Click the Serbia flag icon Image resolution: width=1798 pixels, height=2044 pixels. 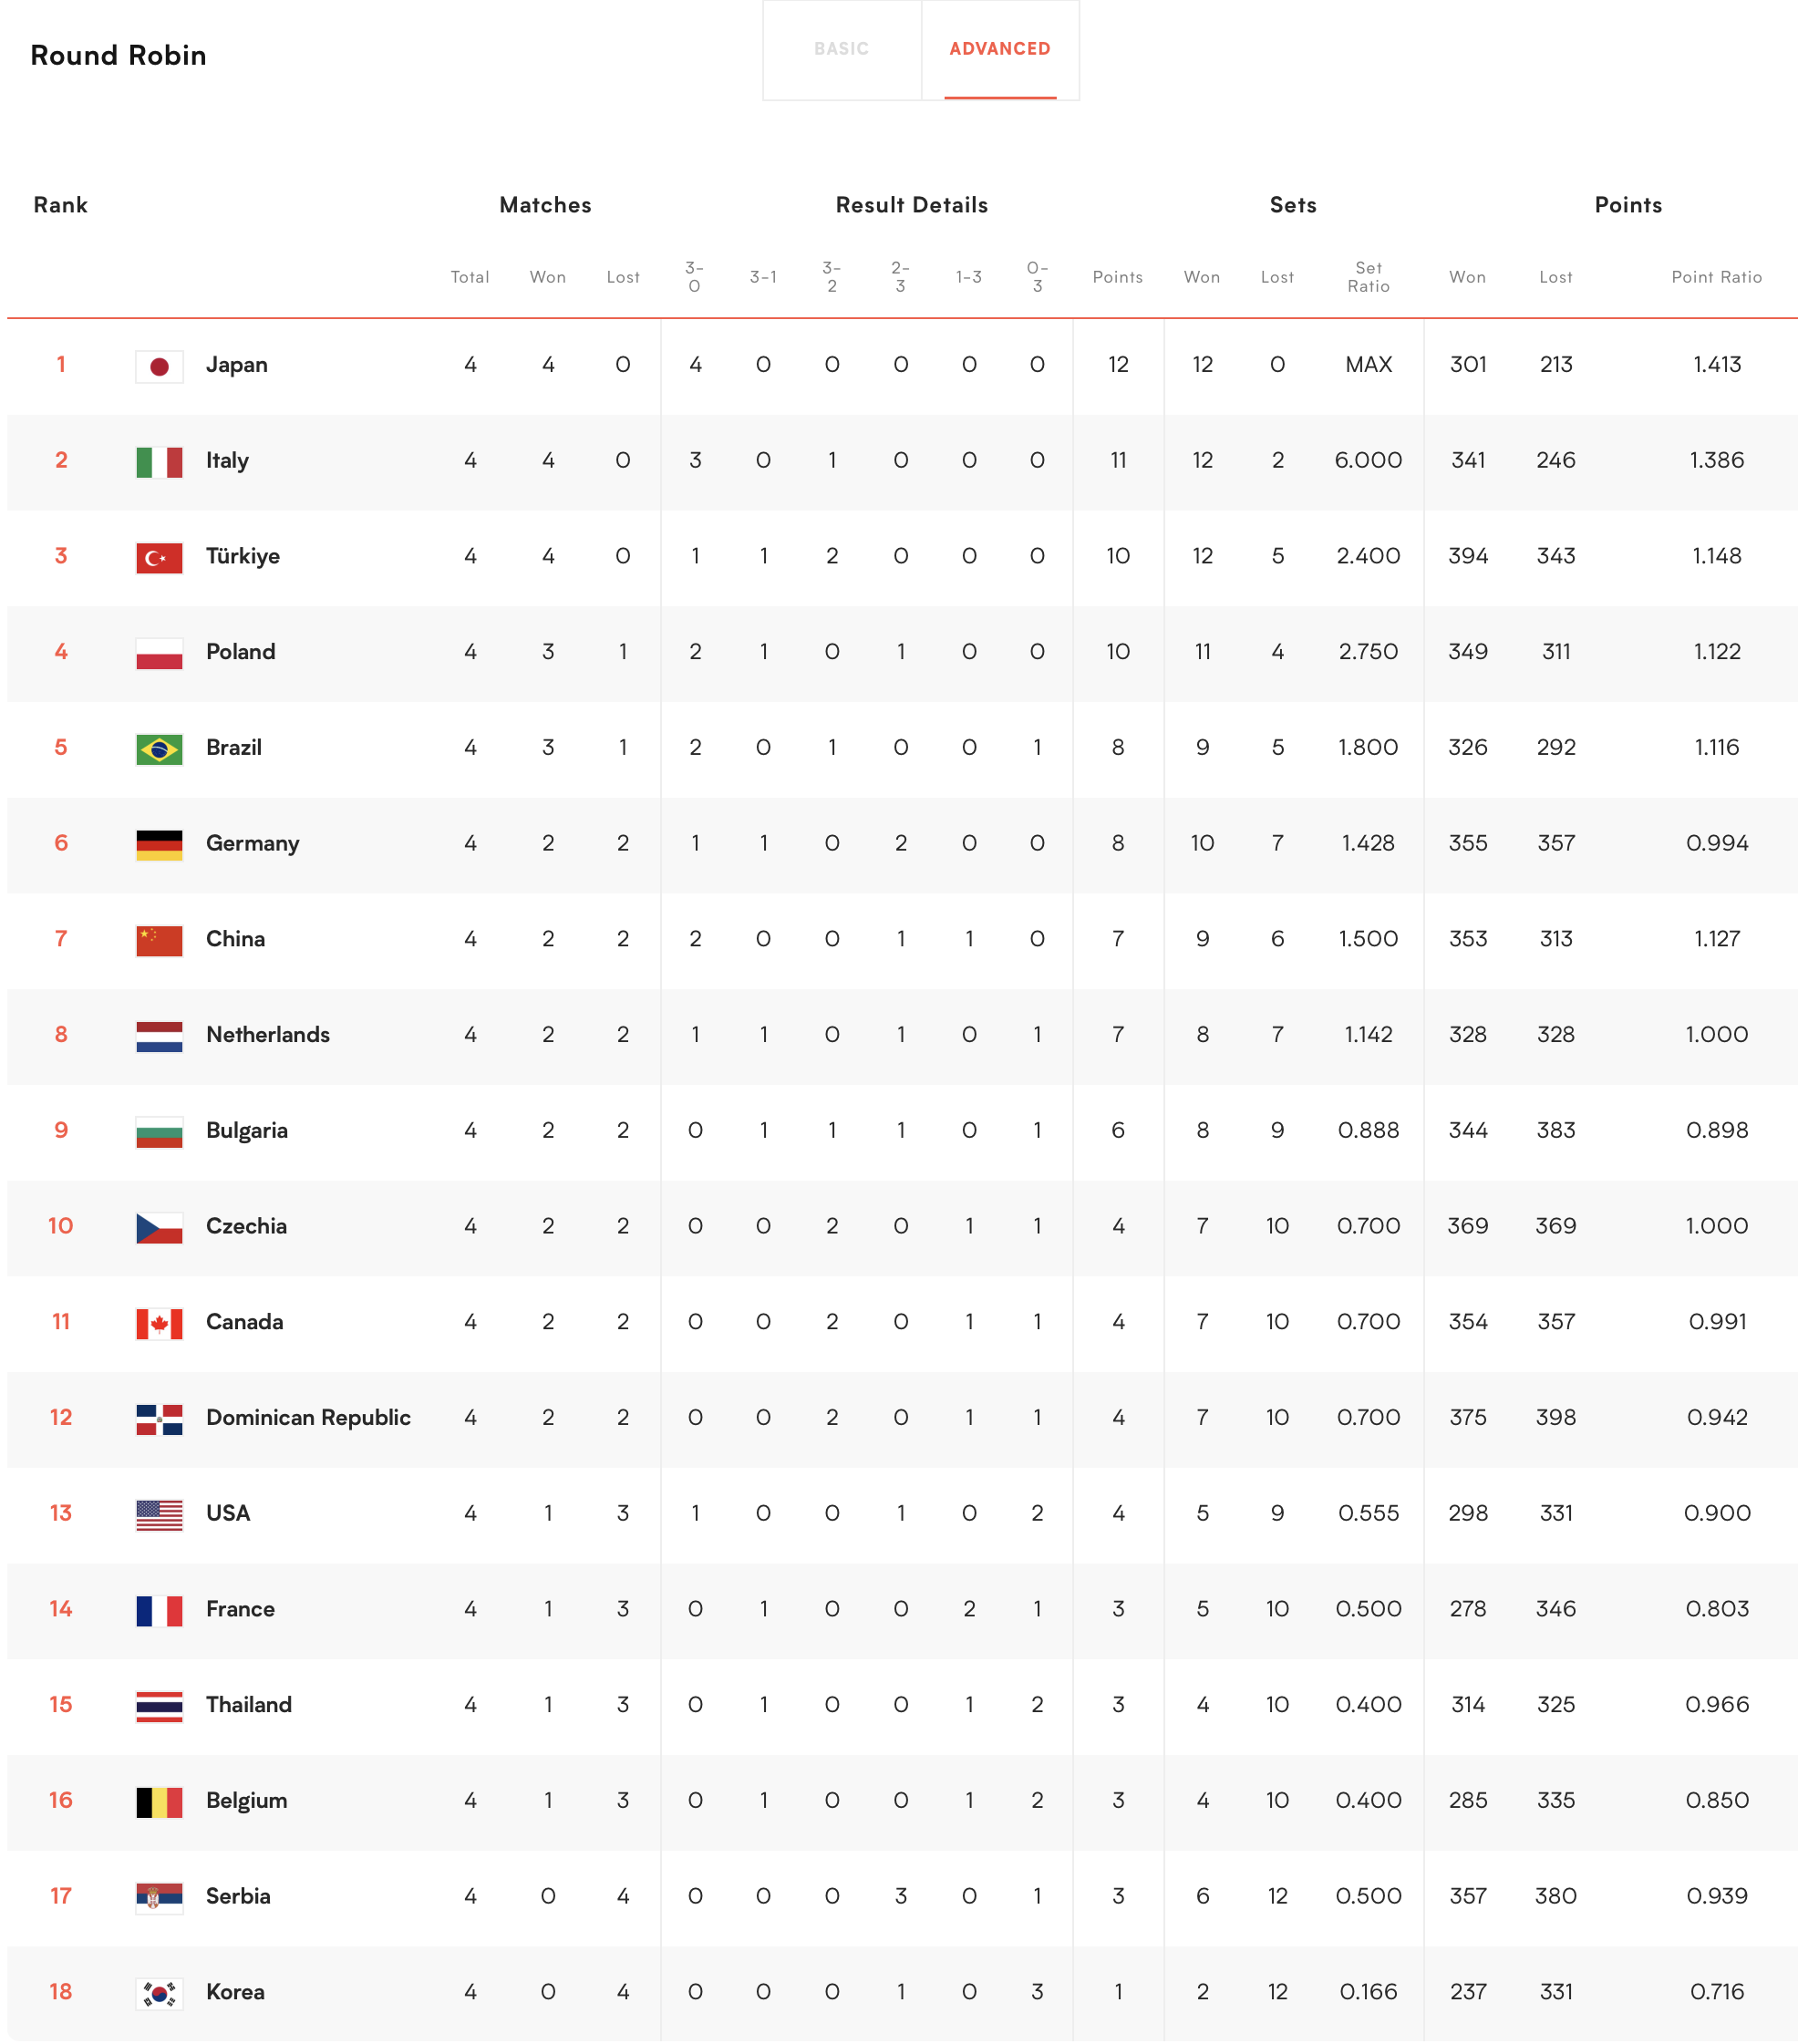pyautogui.click(x=159, y=1897)
